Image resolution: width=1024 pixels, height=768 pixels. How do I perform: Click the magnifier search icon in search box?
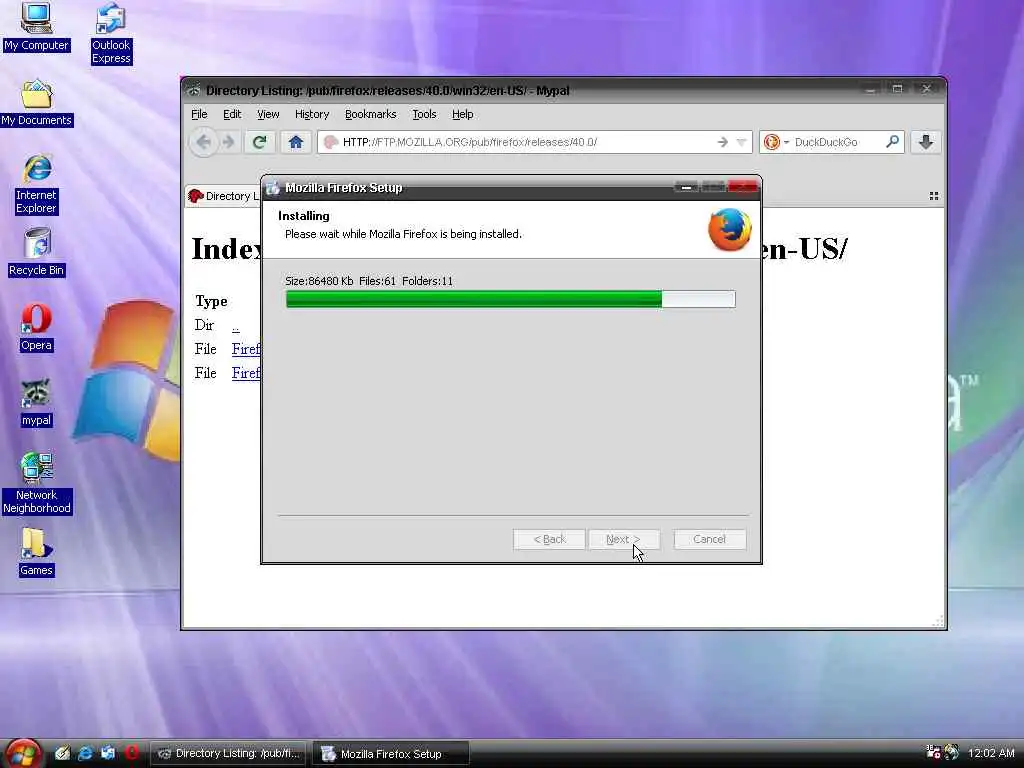click(x=892, y=141)
